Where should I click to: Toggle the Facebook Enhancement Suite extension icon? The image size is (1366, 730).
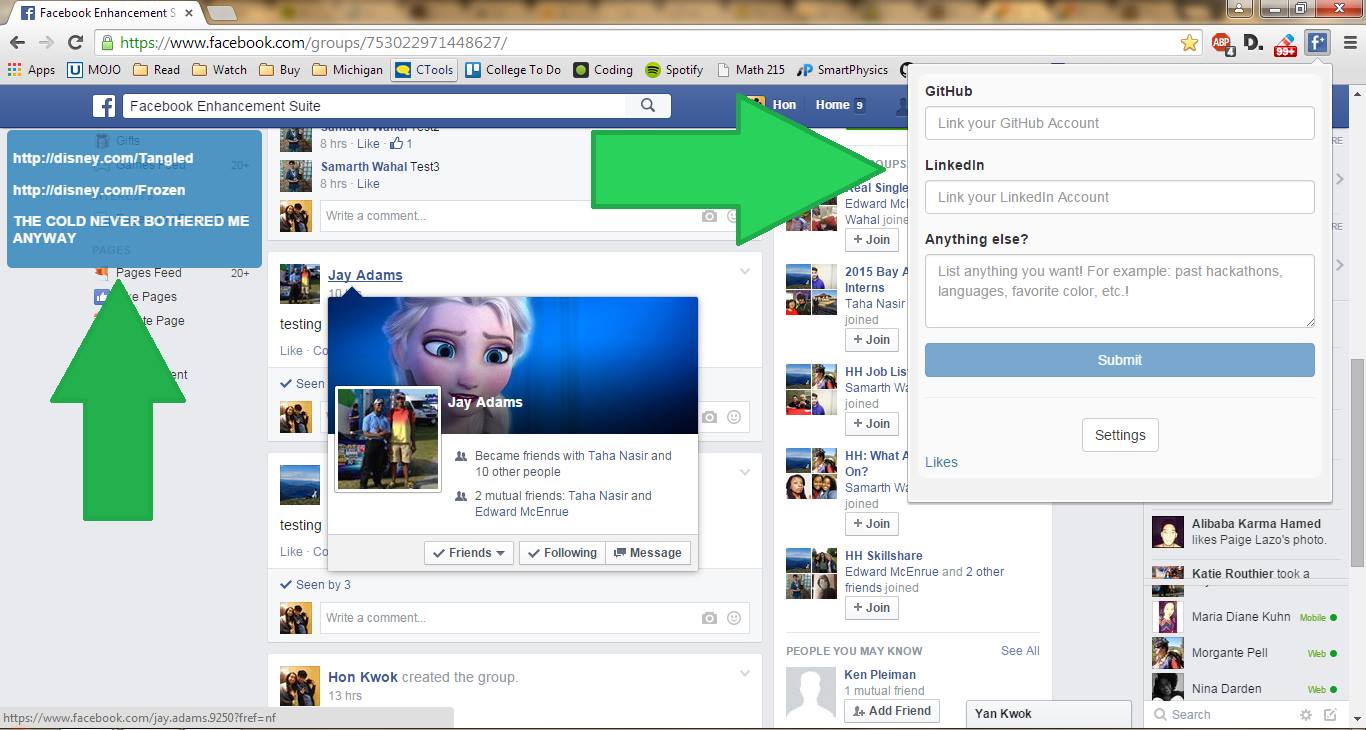1318,43
